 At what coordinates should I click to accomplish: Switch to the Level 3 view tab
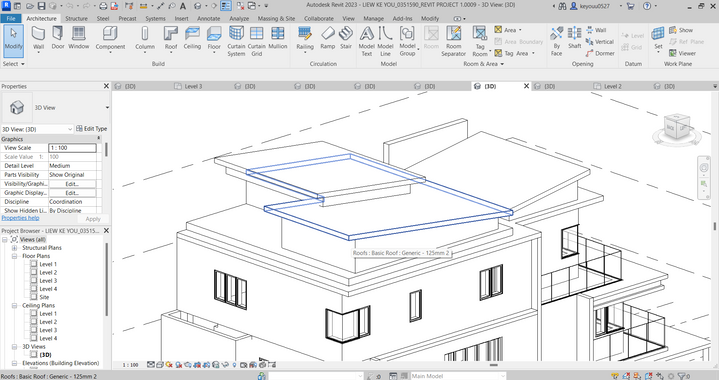193,86
